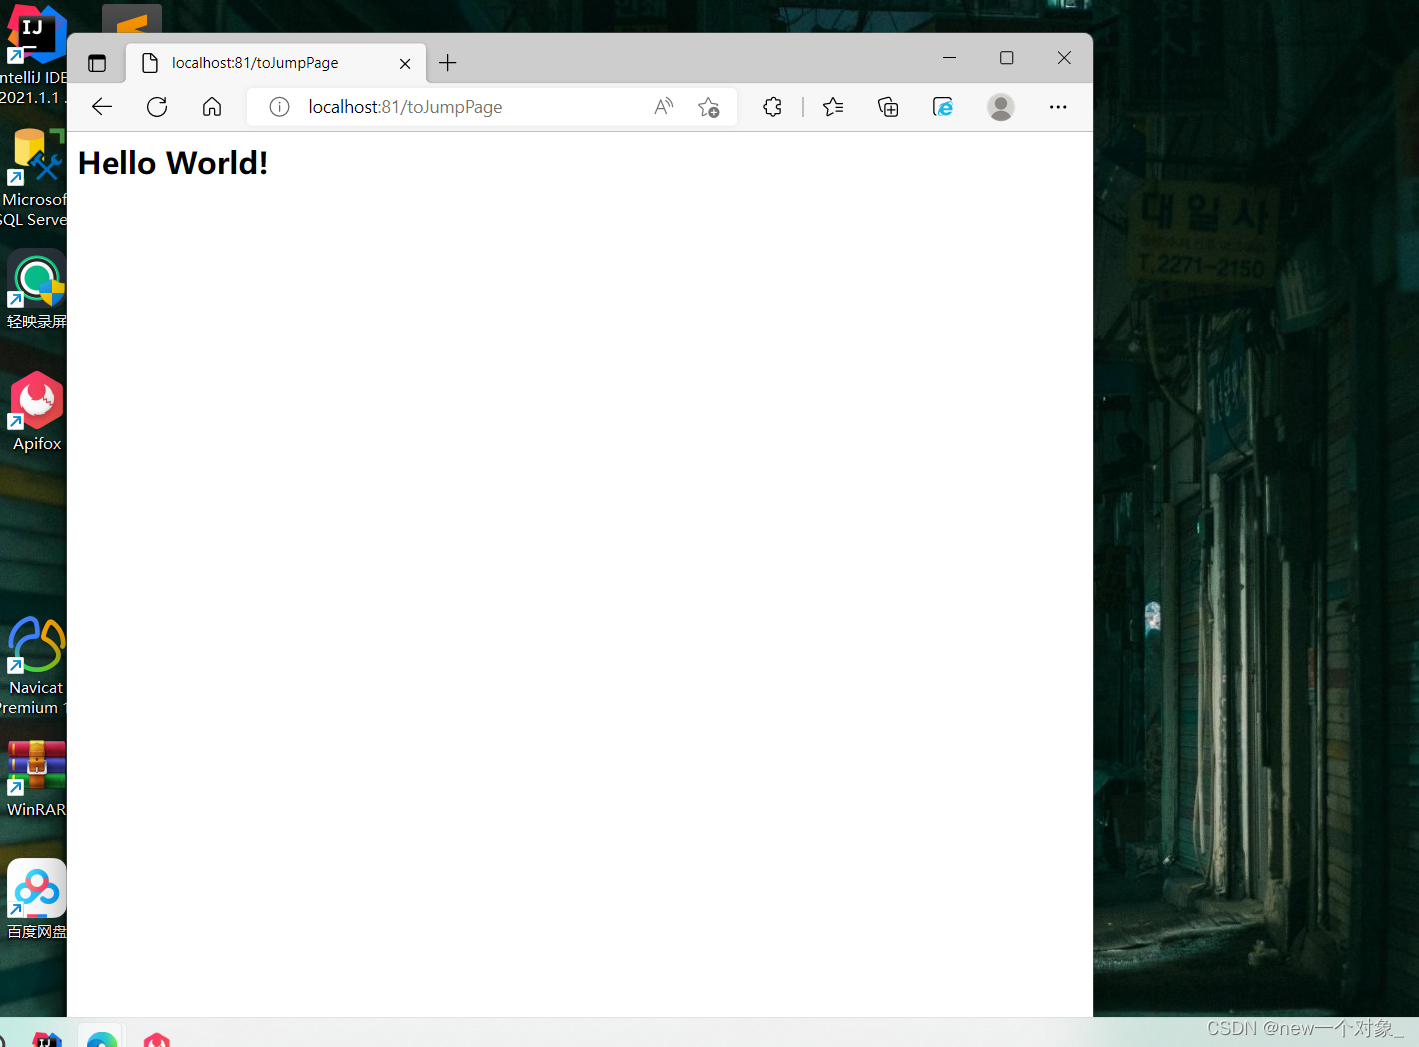Select the localhost:81/toJumpPage tab
Screen dimensions: 1419x1047
click(276, 63)
